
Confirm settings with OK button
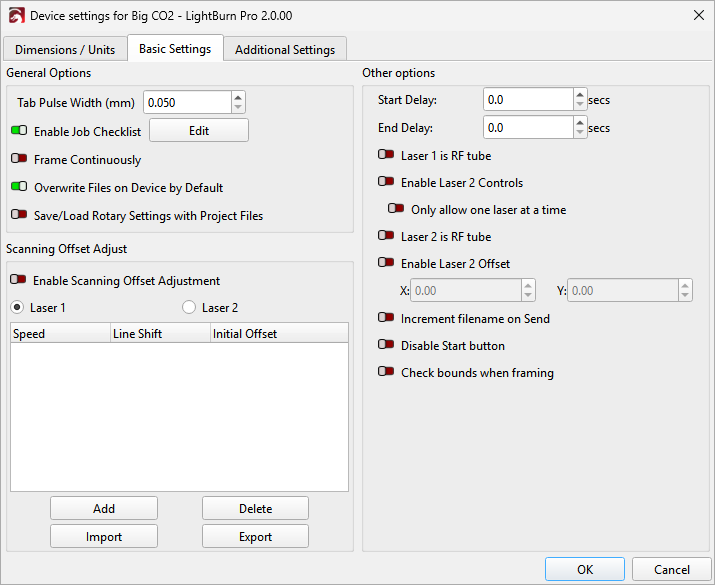tap(585, 569)
